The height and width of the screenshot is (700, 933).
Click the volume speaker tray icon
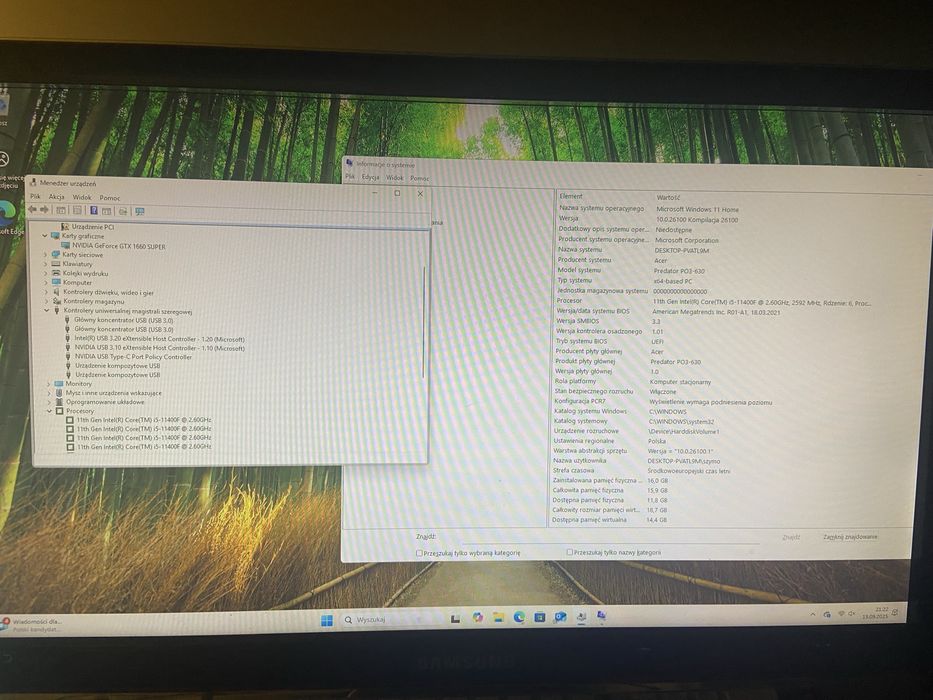click(851, 614)
